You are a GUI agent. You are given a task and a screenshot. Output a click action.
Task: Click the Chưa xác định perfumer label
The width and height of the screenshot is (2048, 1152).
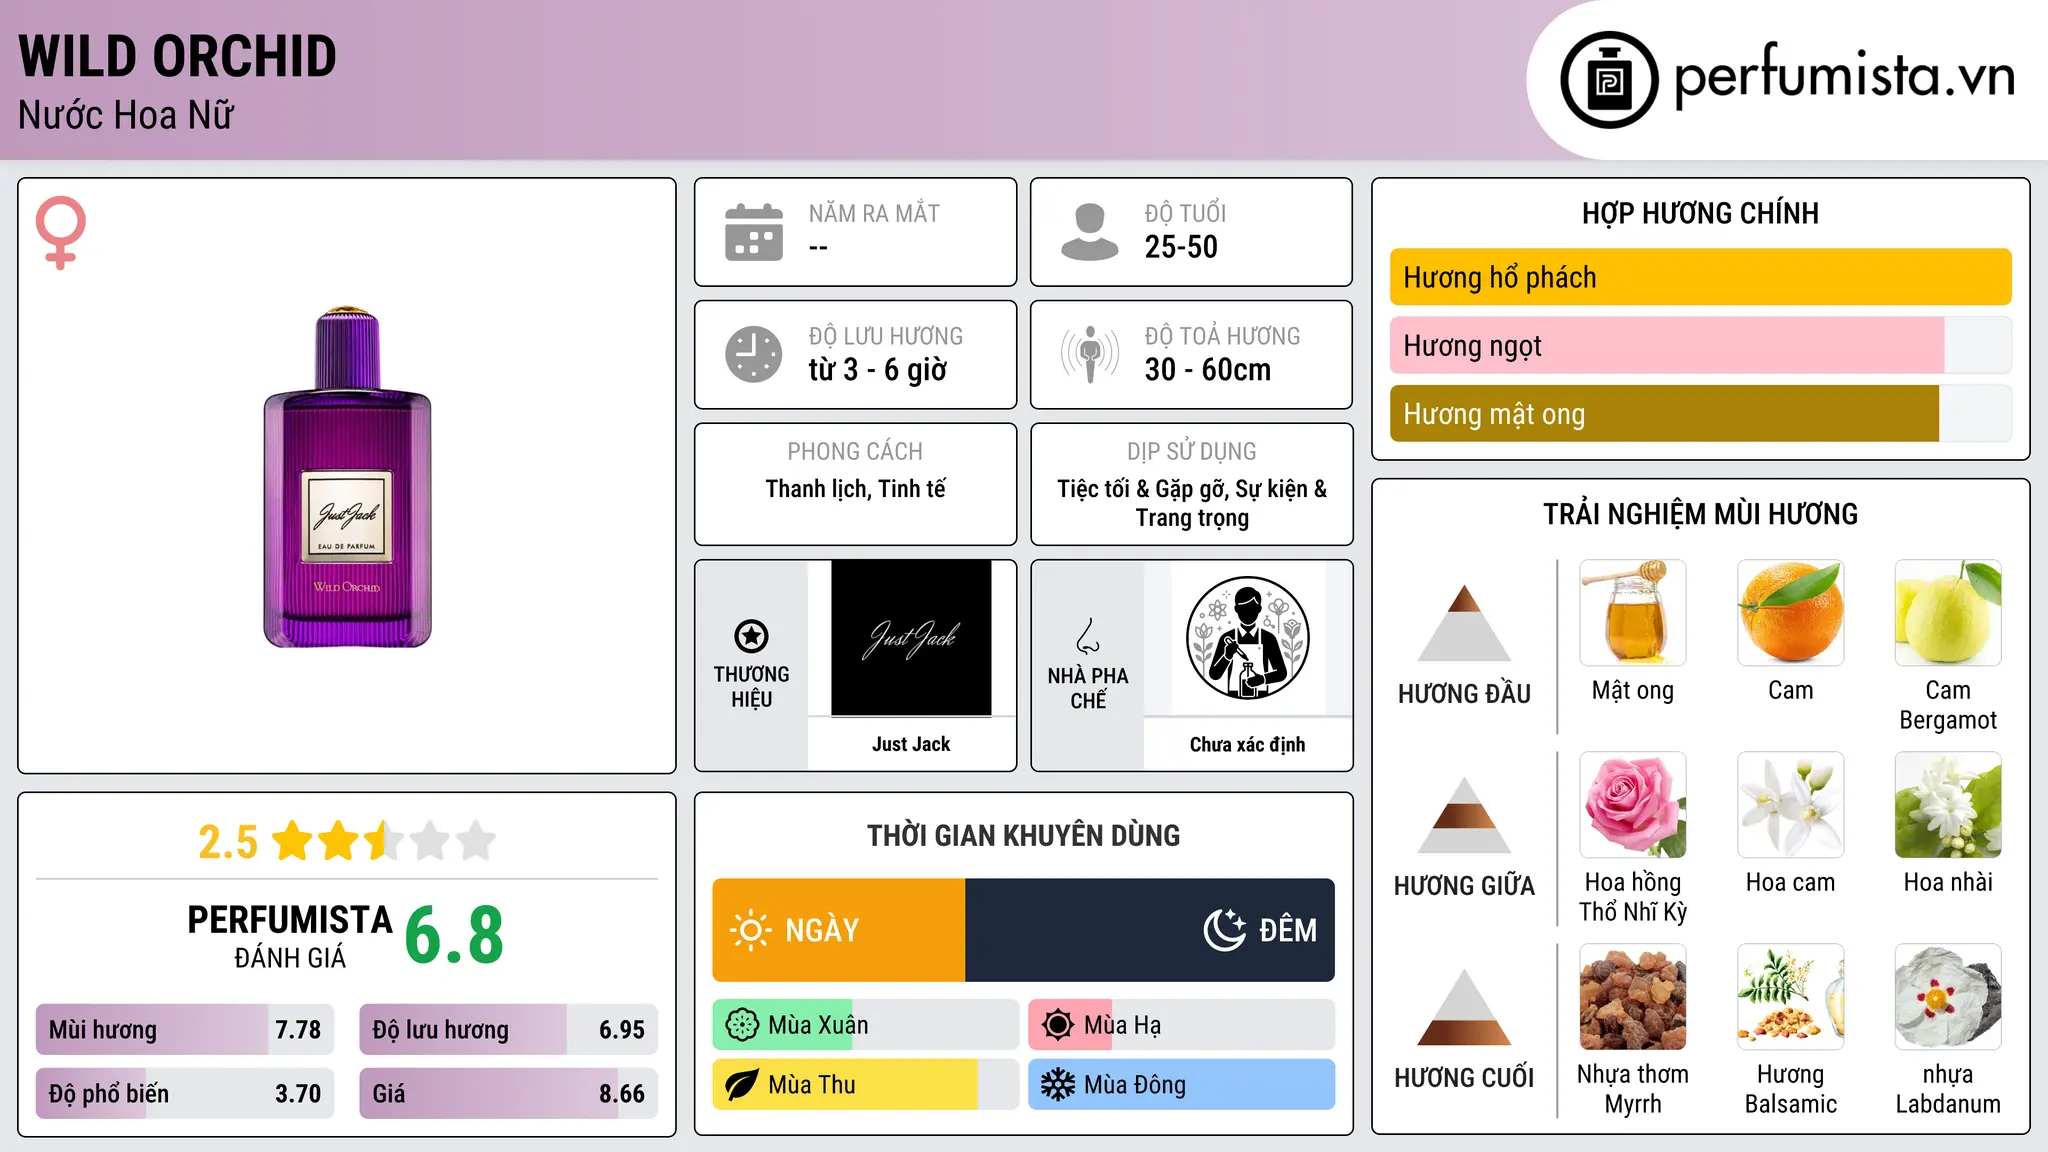[x=1247, y=744]
